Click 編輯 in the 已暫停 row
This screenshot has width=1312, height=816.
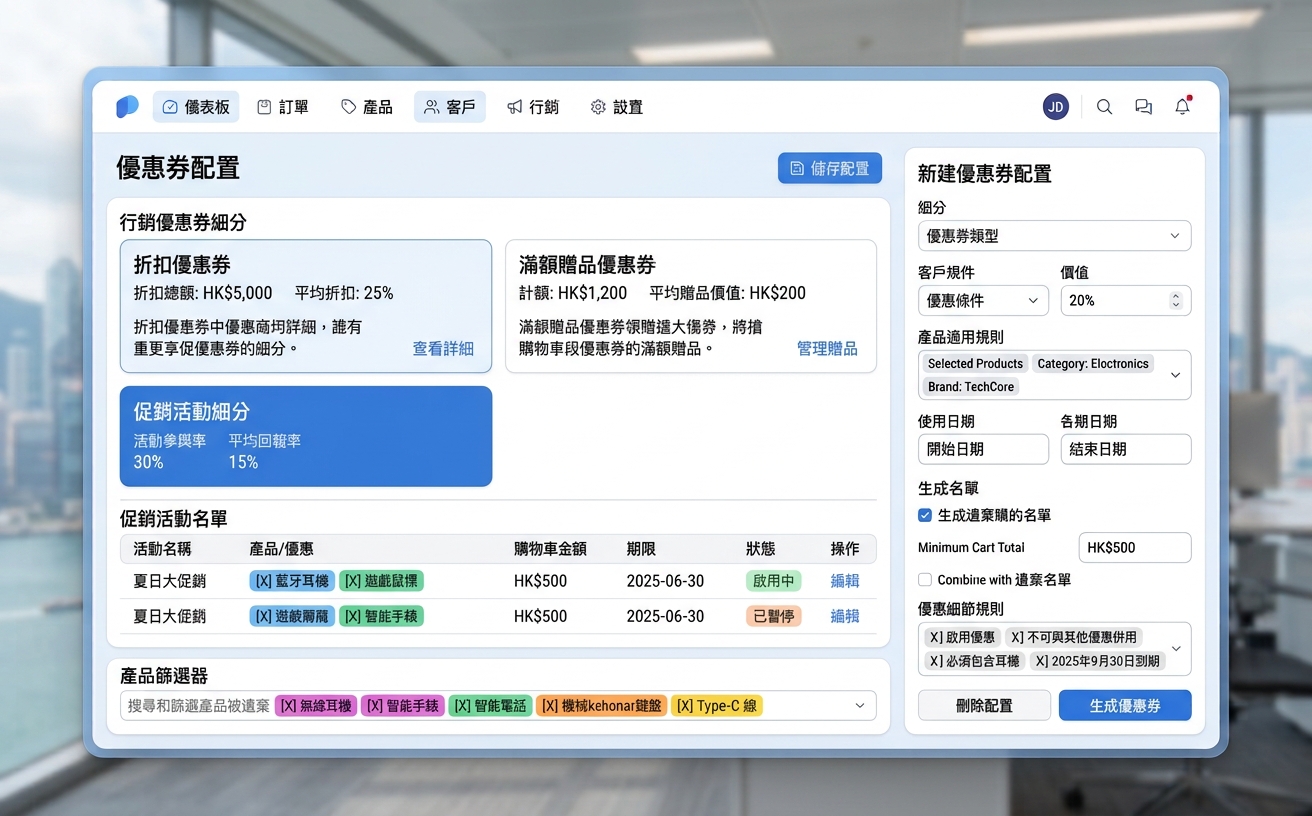point(845,616)
